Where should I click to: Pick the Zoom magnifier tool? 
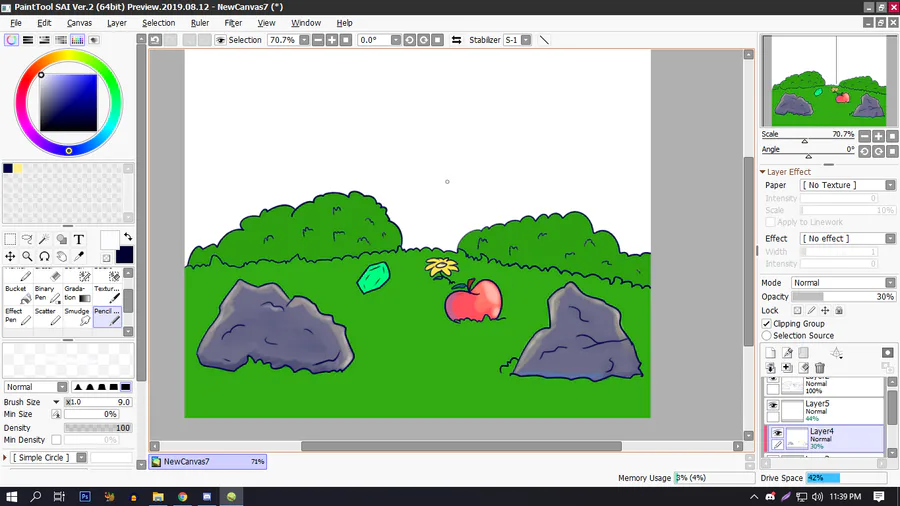click(x=27, y=256)
